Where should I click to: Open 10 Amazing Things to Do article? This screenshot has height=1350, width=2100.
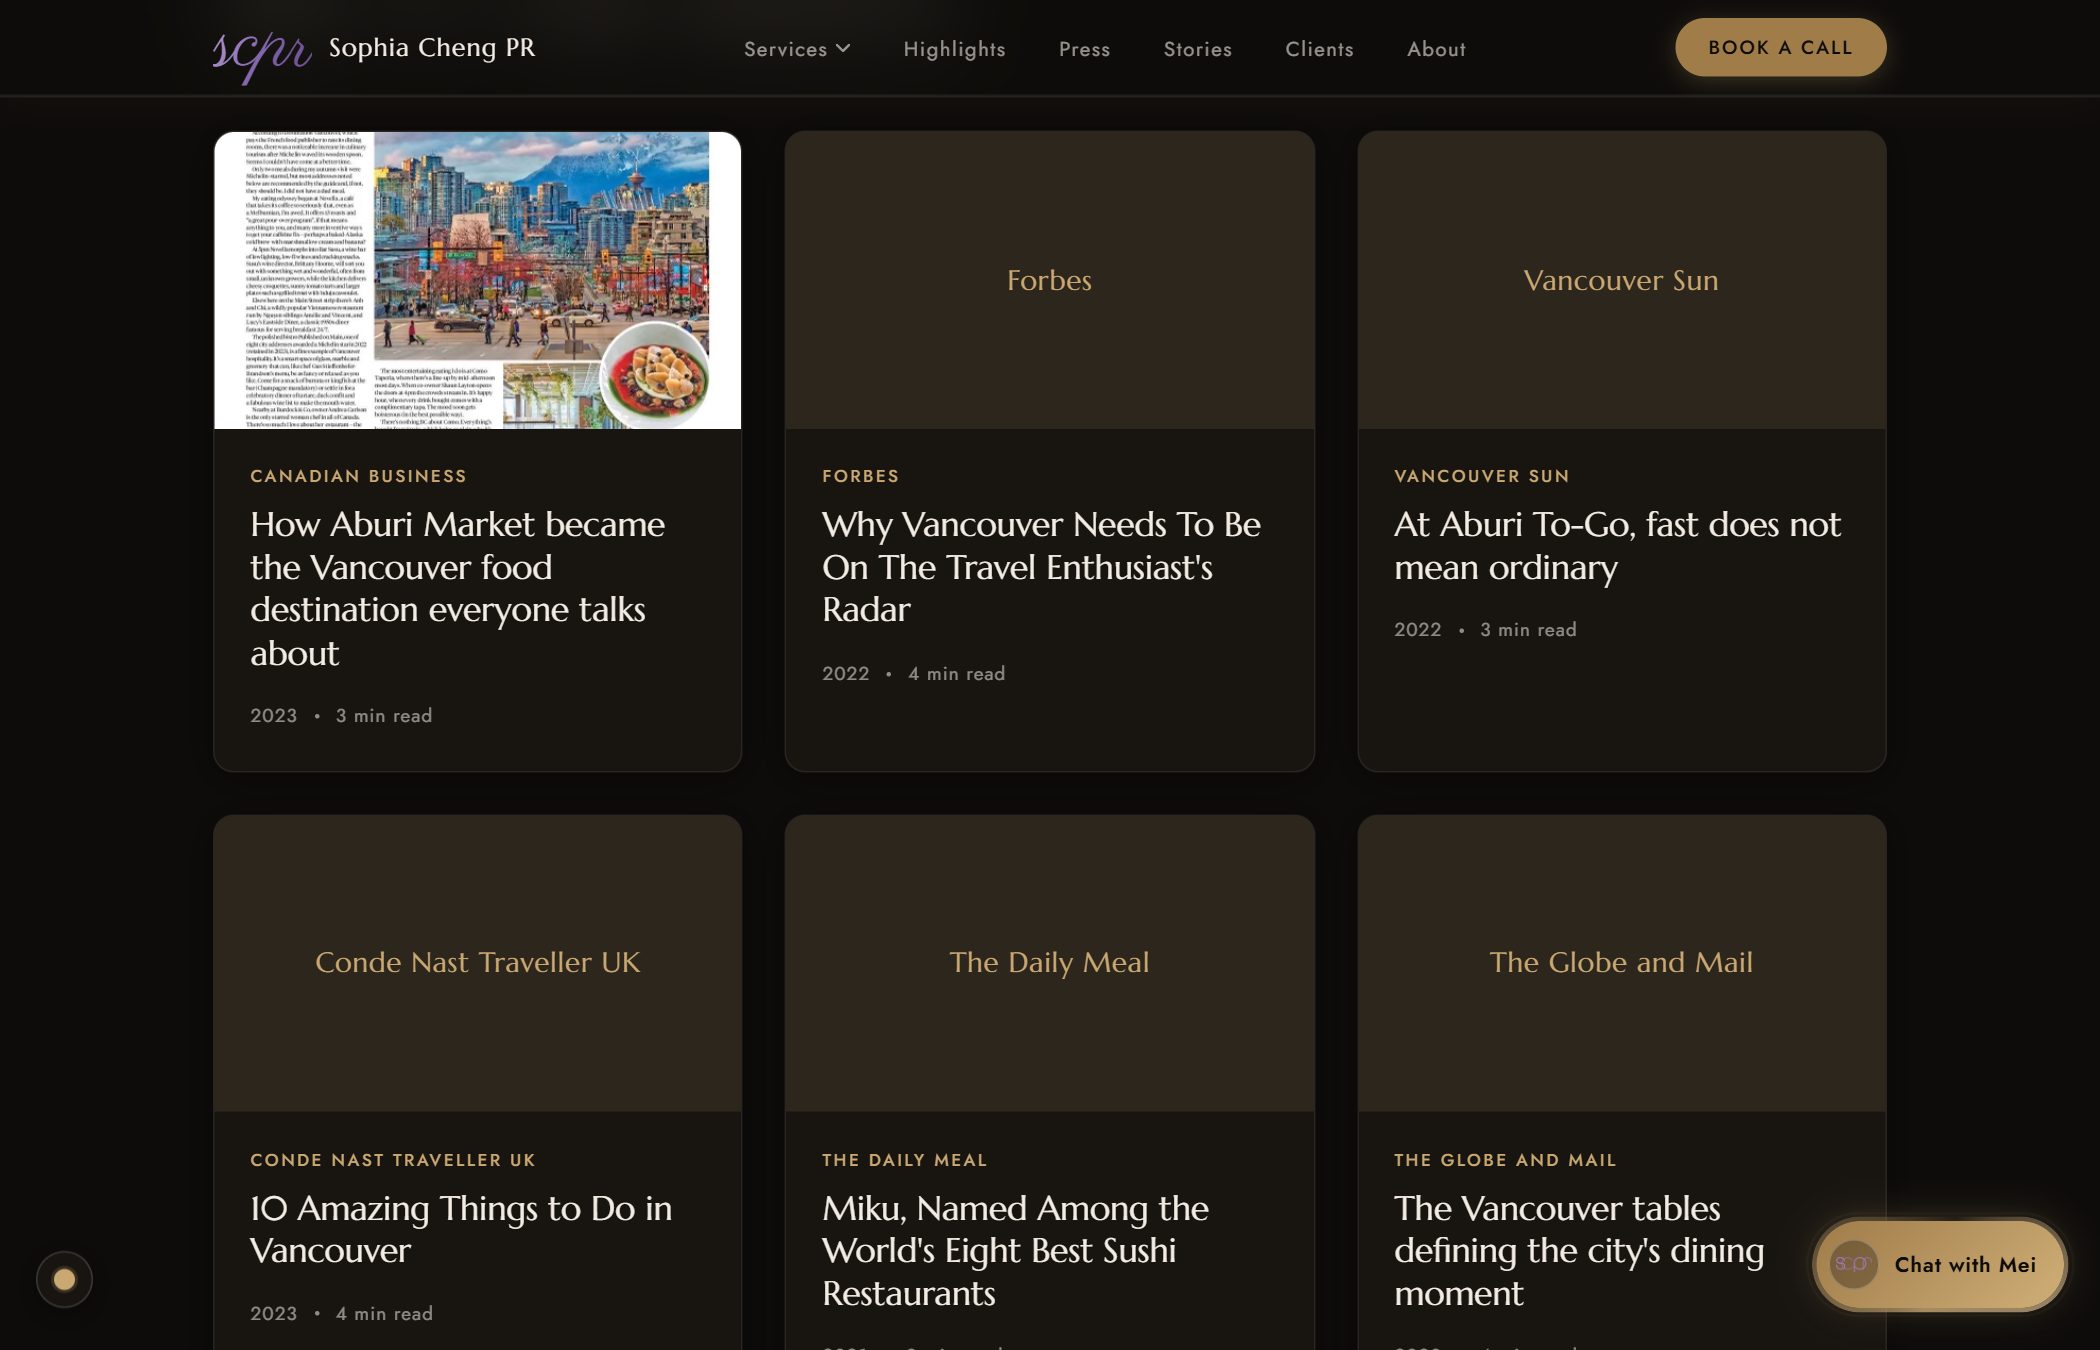[461, 1229]
